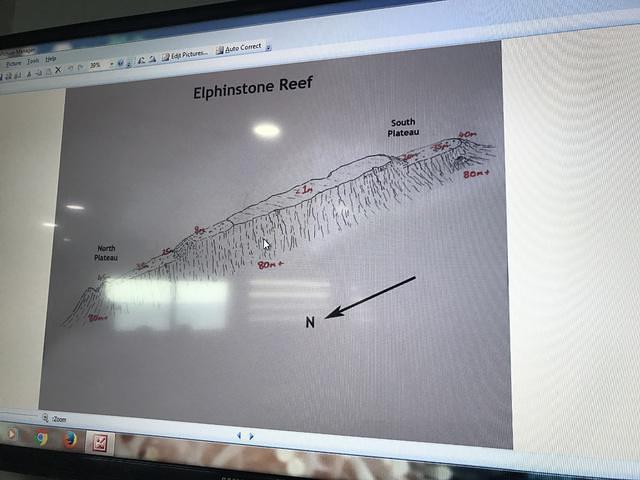This screenshot has width=640, height=480.
Task: Open the media player taskbar icon
Action: click(12, 434)
